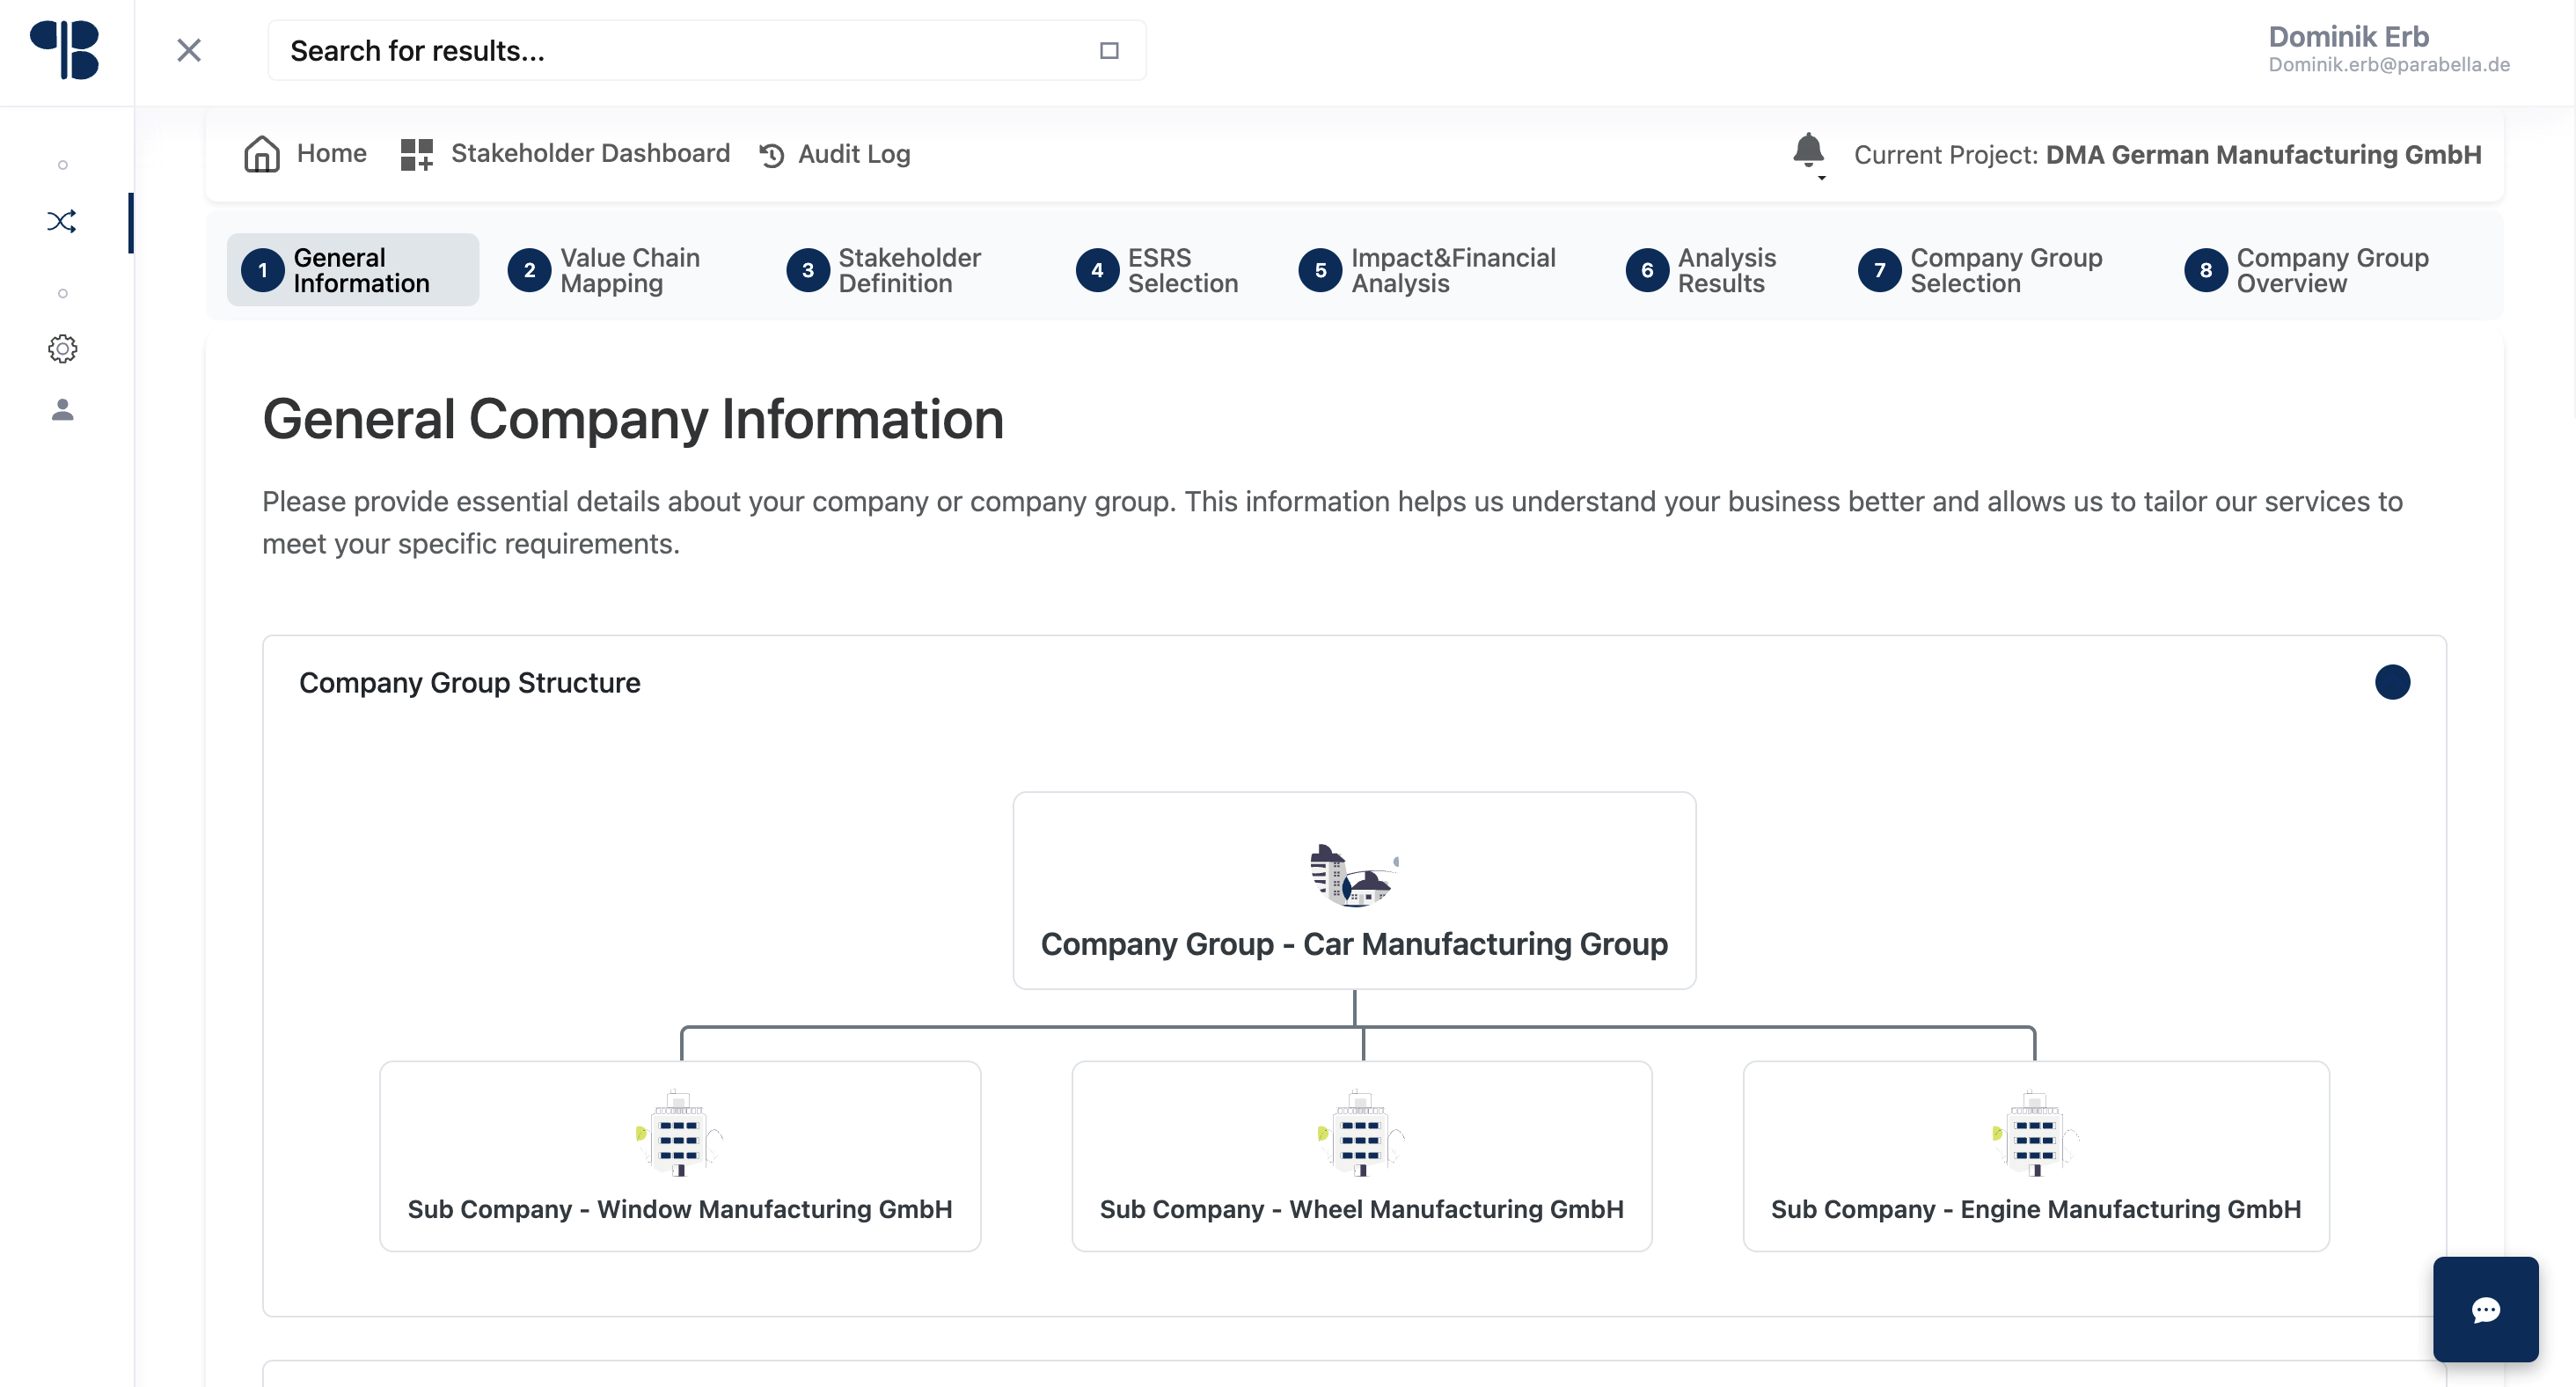
Task: Click the Parabella logo icon
Action: pyautogui.click(x=65, y=50)
